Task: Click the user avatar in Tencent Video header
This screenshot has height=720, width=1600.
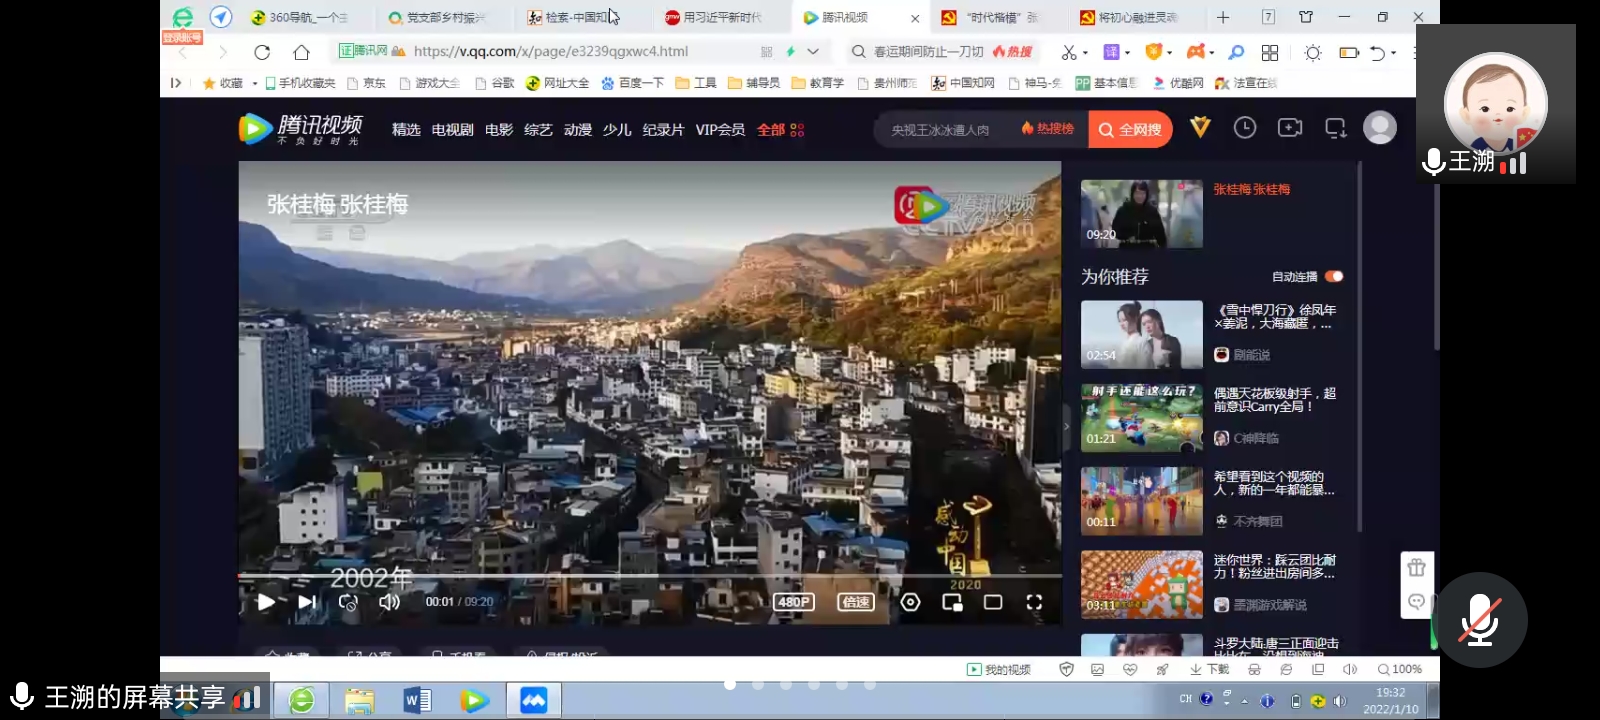Action: point(1380,128)
